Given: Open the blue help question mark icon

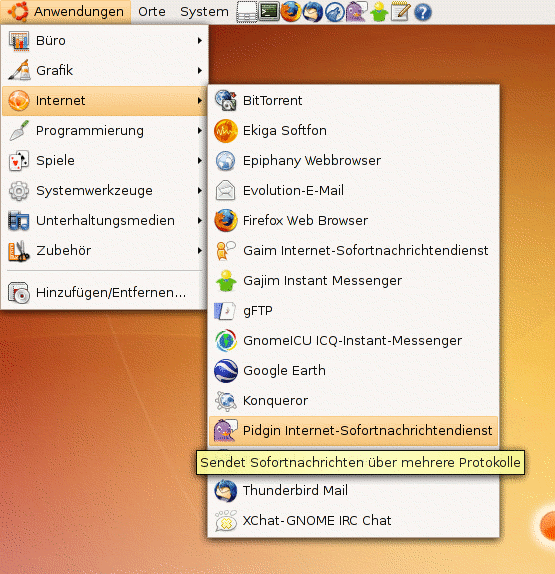Looking at the screenshot, I should pos(422,12).
